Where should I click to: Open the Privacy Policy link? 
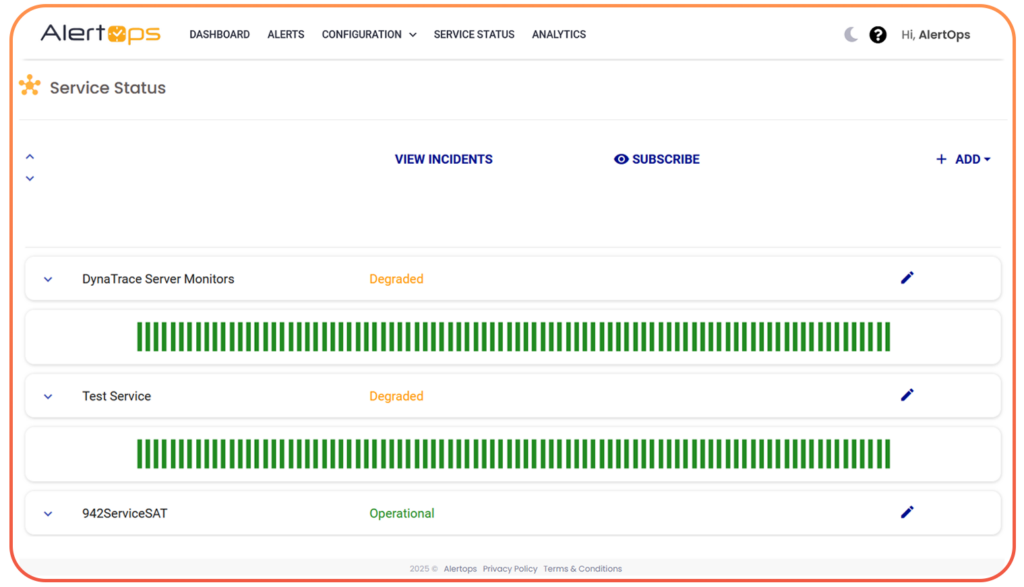click(510, 568)
